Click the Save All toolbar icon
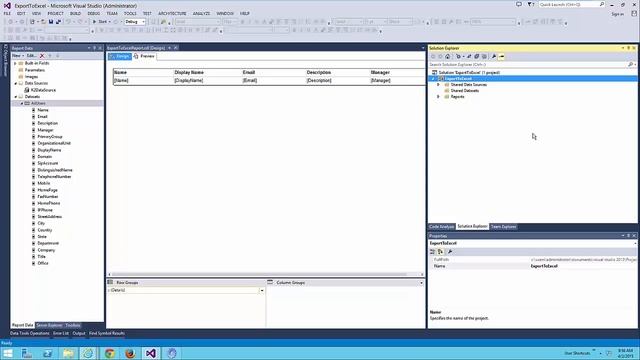This screenshot has width=640, height=360. coord(58,22)
